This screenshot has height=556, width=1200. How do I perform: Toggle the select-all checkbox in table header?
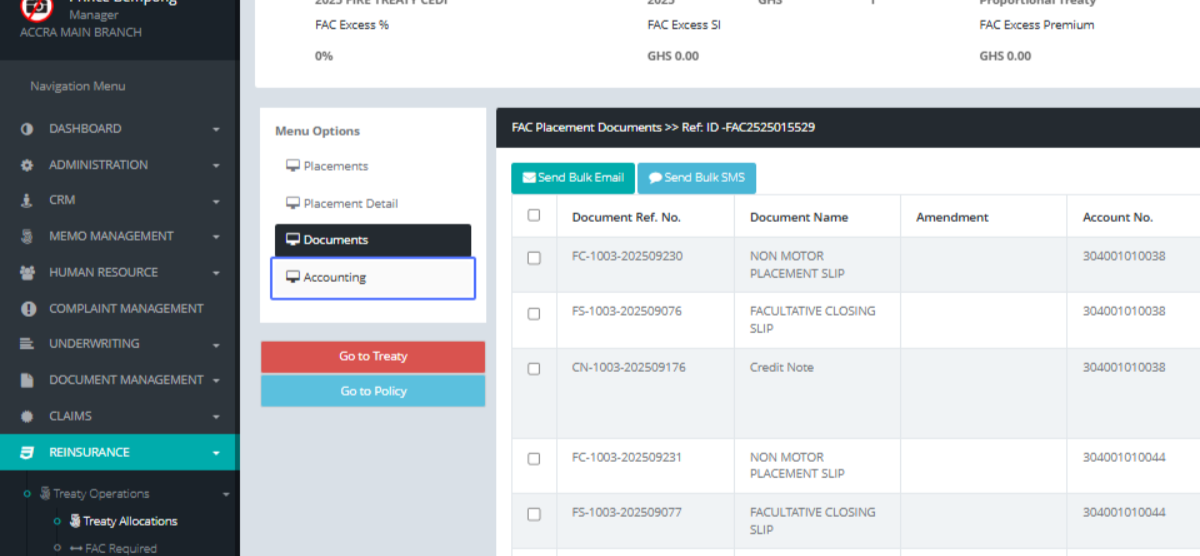pyautogui.click(x=534, y=215)
